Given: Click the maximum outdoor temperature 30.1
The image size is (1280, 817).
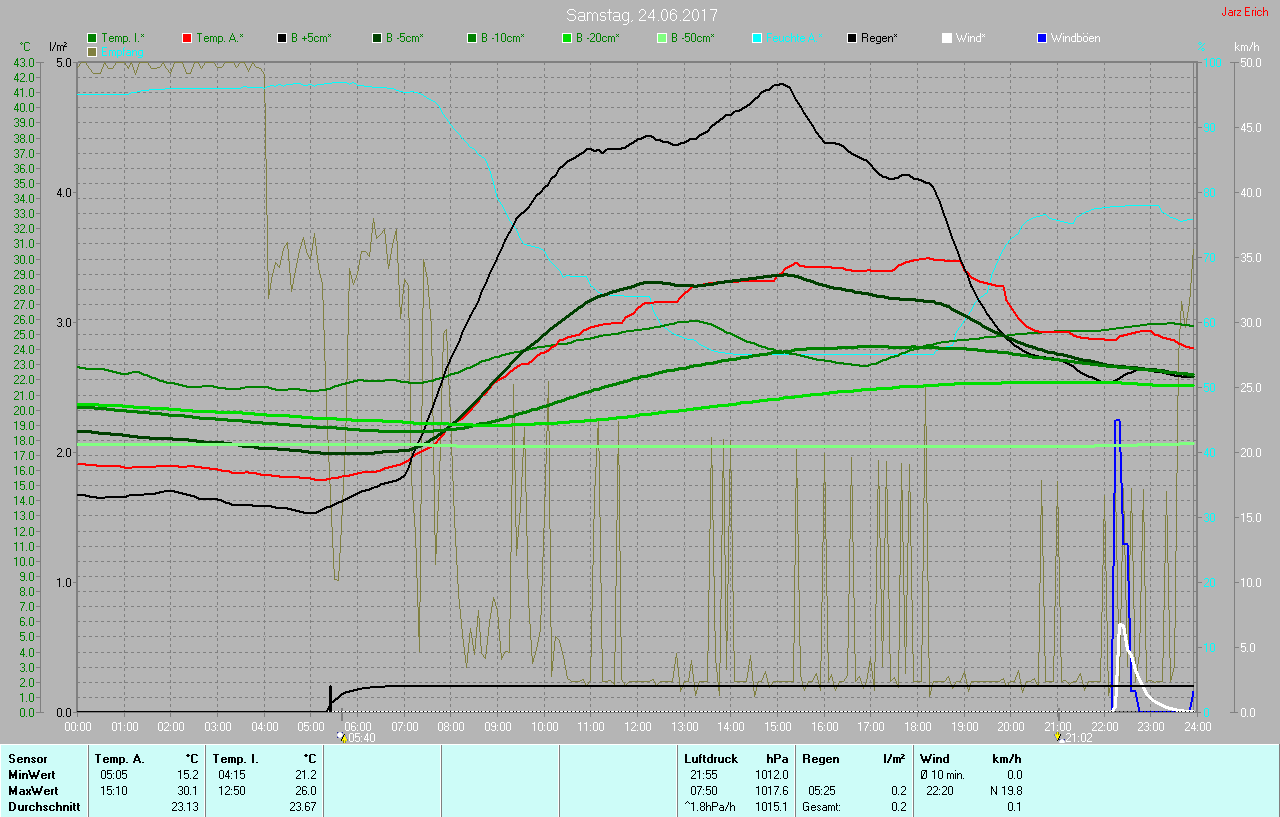Looking at the screenshot, I should tap(187, 791).
